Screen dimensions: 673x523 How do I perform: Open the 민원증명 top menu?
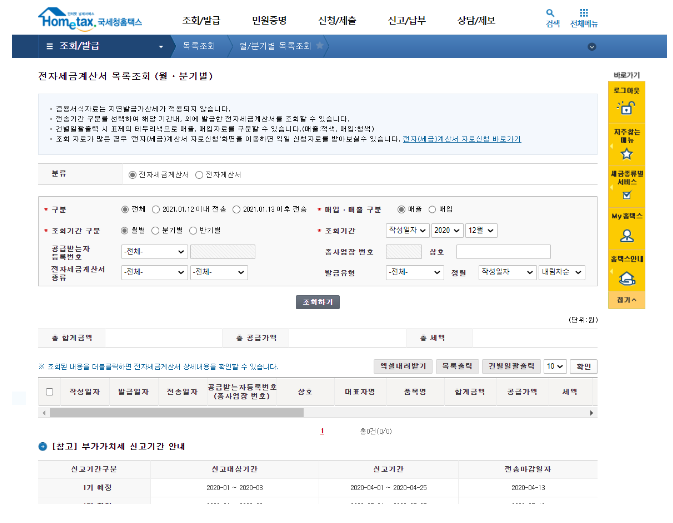[x=269, y=20]
